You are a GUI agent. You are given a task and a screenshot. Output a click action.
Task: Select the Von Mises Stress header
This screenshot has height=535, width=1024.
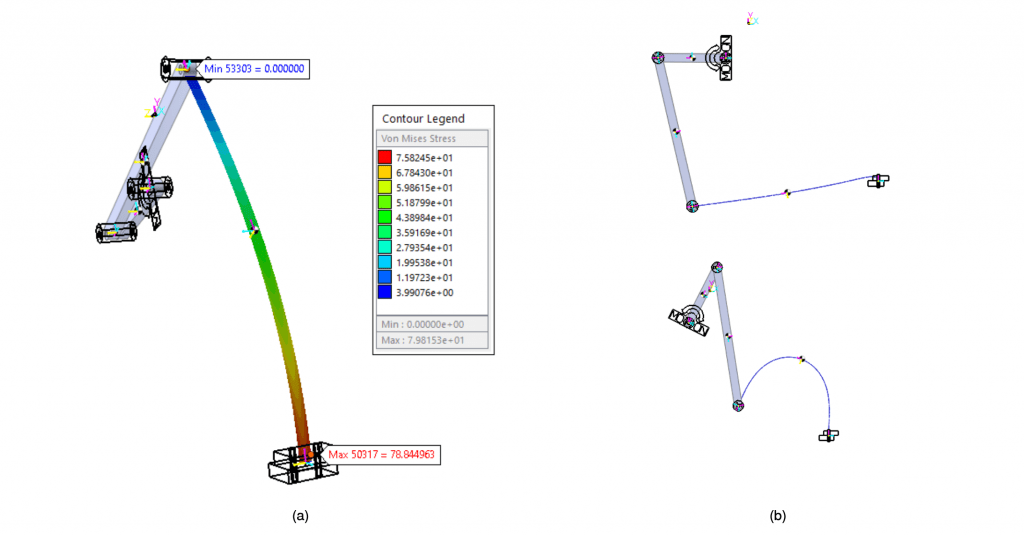coord(432,138)
